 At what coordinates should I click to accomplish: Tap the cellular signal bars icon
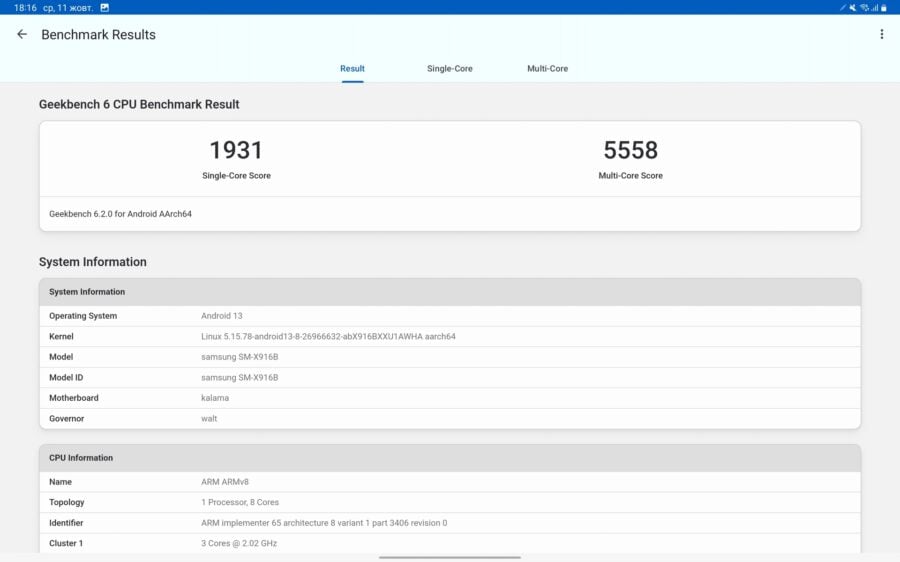click(x=874, y=7)
